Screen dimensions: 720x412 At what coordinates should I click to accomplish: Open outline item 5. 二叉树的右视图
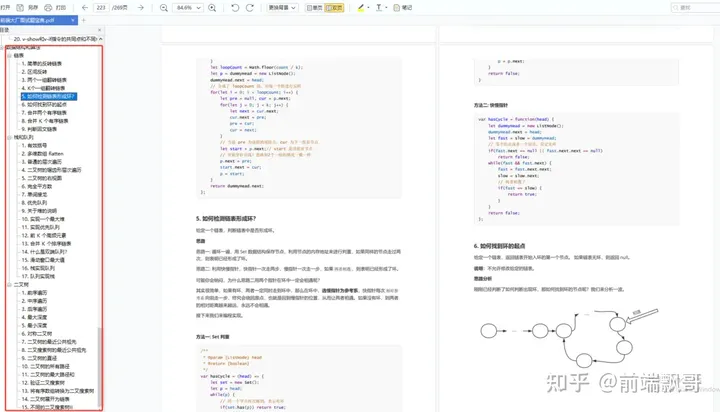[x=41, y=178]
